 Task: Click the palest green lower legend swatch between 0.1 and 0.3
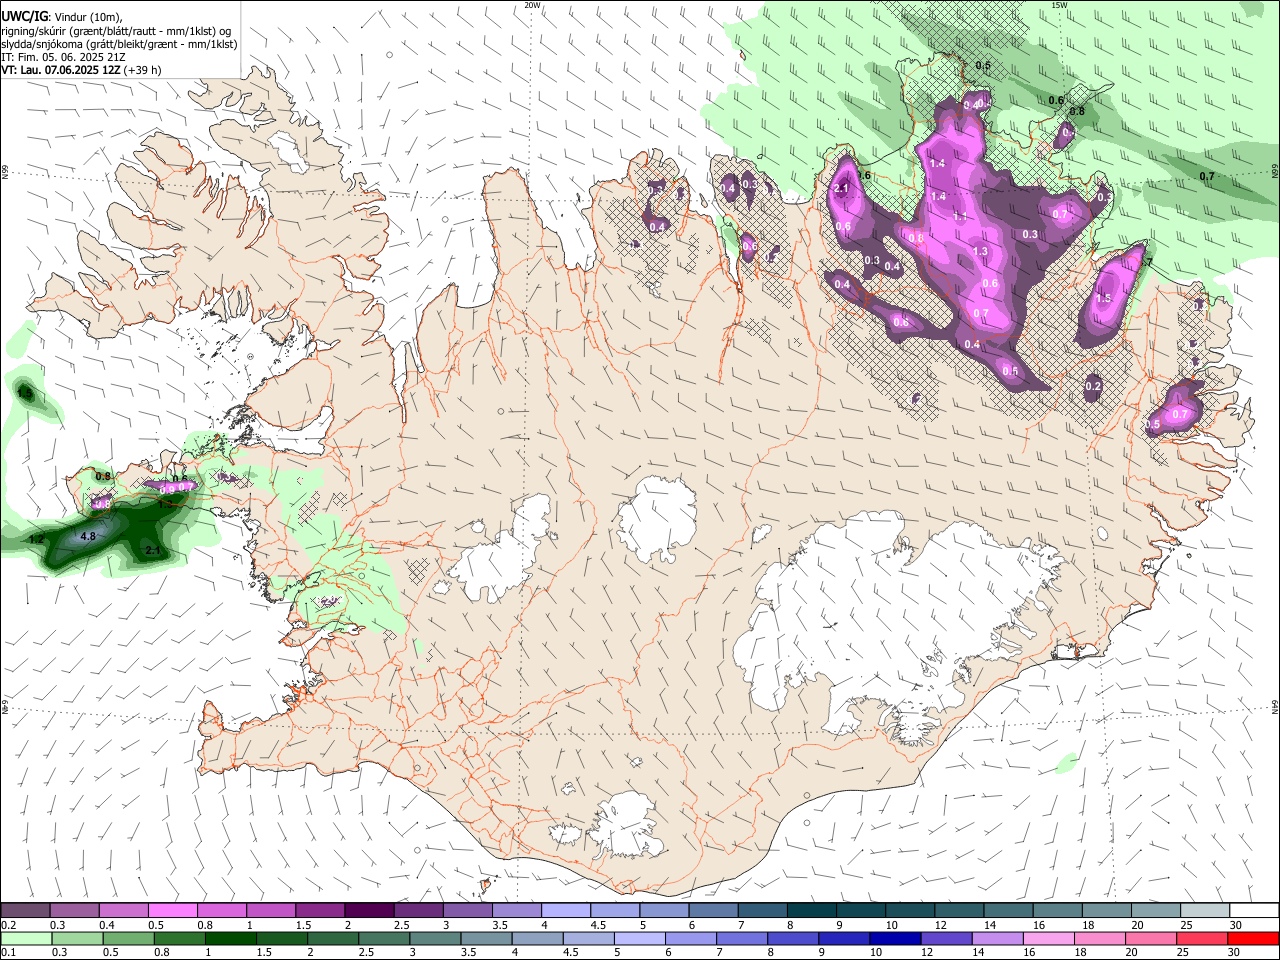click(x=26, y=938)
